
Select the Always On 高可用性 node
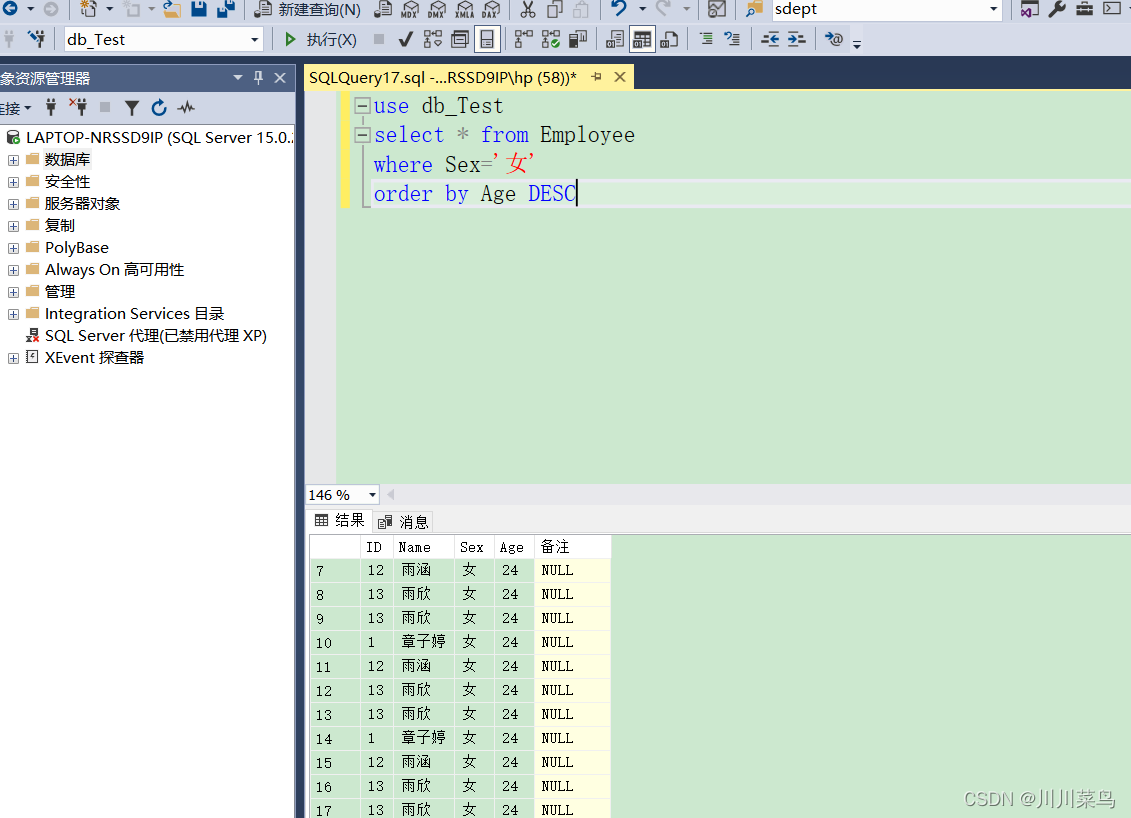tap(115, 270)
